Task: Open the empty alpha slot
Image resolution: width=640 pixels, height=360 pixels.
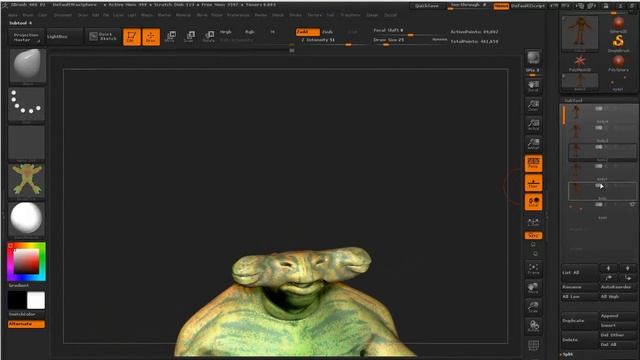Action: [x=27, y=143]
